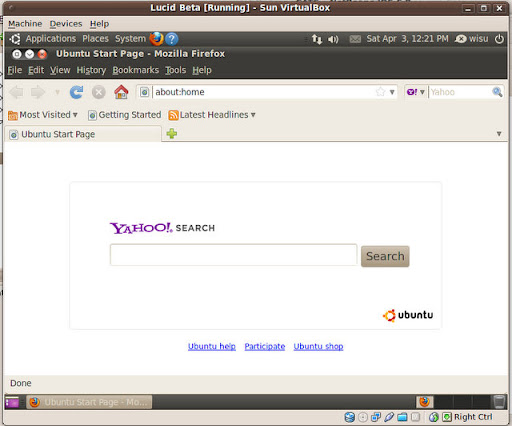Click the network connection indicator icon

pyautogui.click(x=317, y=39)
